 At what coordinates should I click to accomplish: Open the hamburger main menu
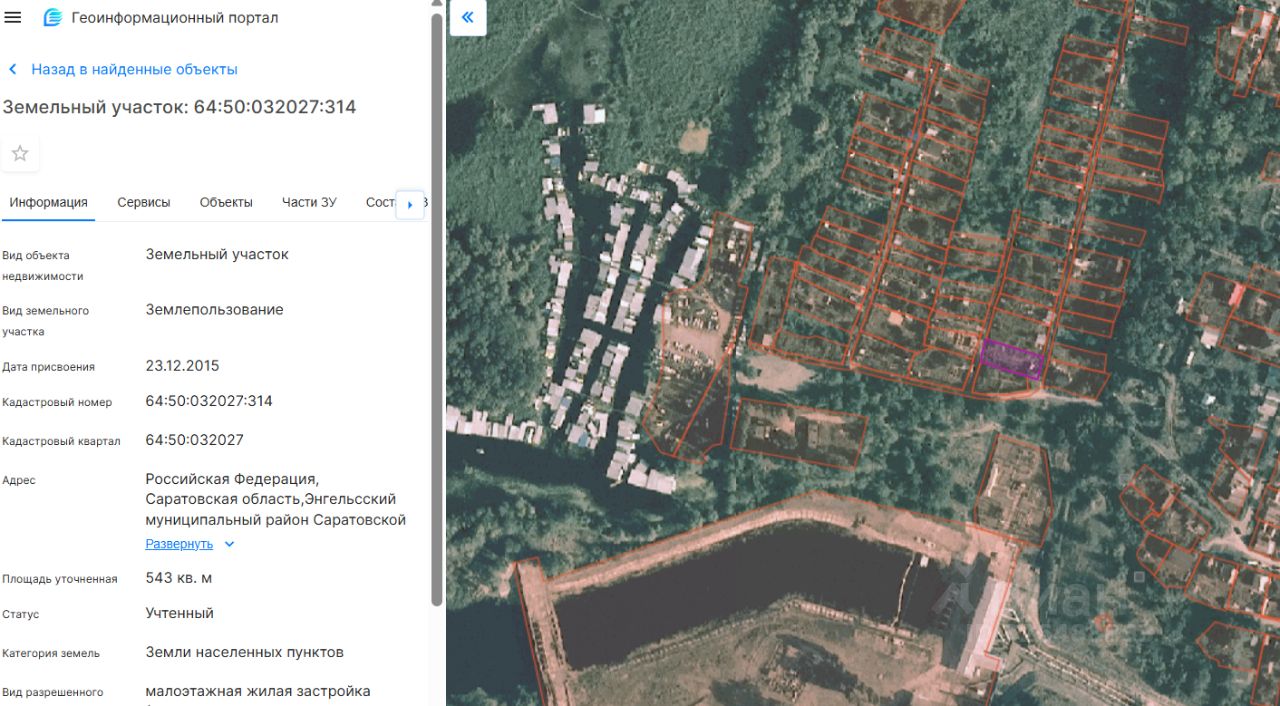click(13, 18)
